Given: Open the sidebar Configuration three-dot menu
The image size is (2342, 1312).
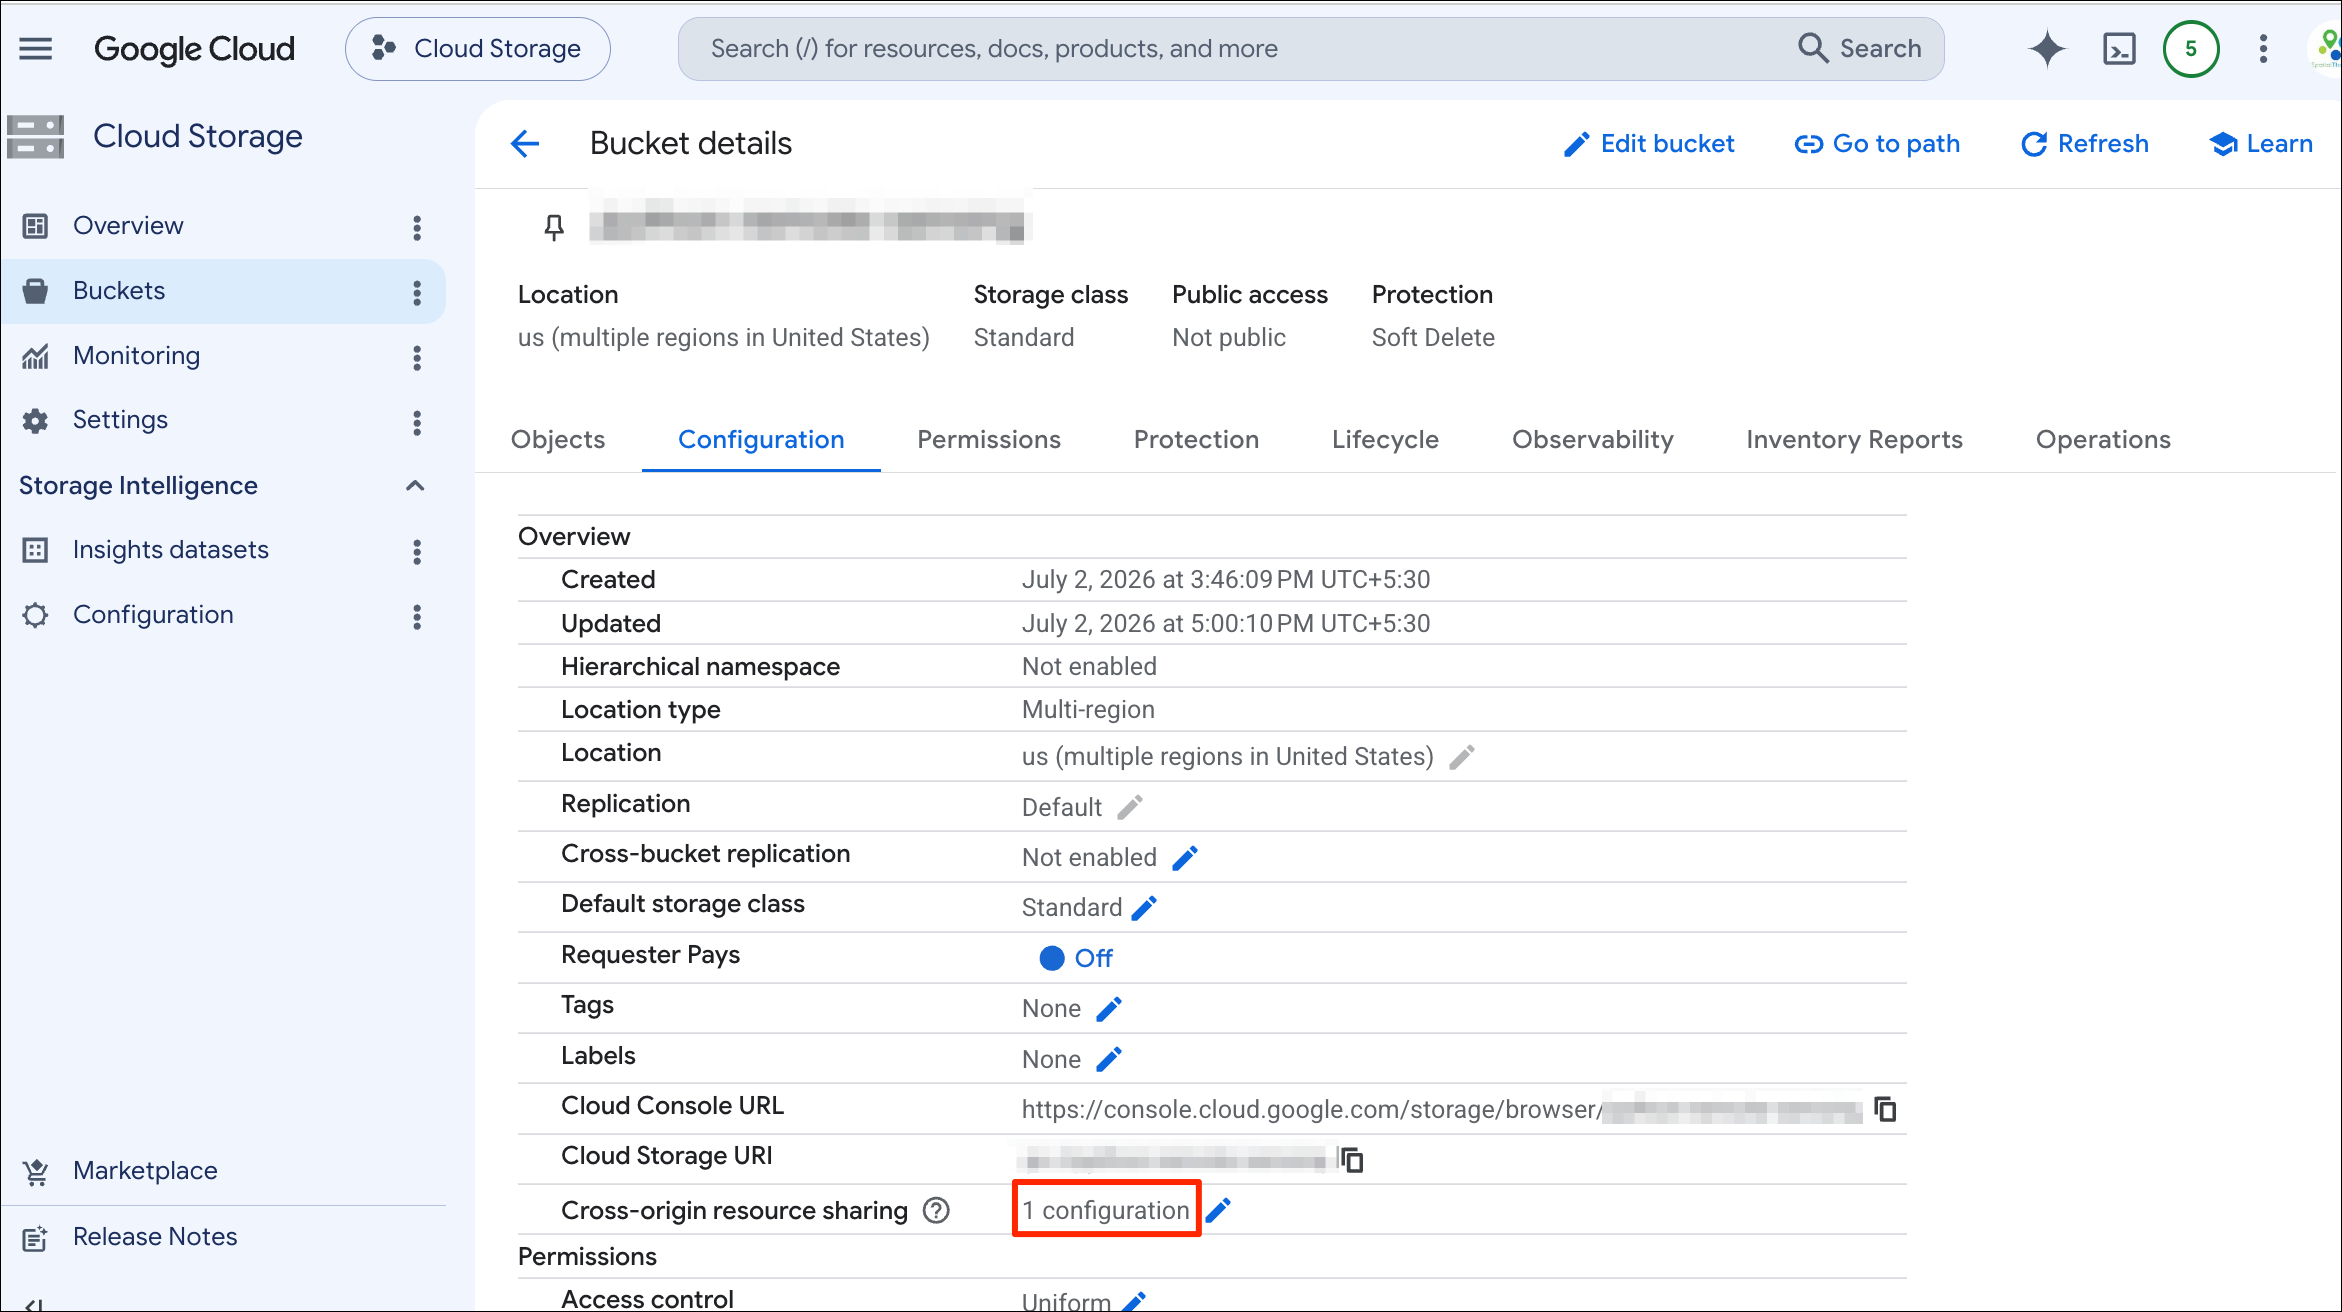Looking at the screenshot, I should 417,616.
